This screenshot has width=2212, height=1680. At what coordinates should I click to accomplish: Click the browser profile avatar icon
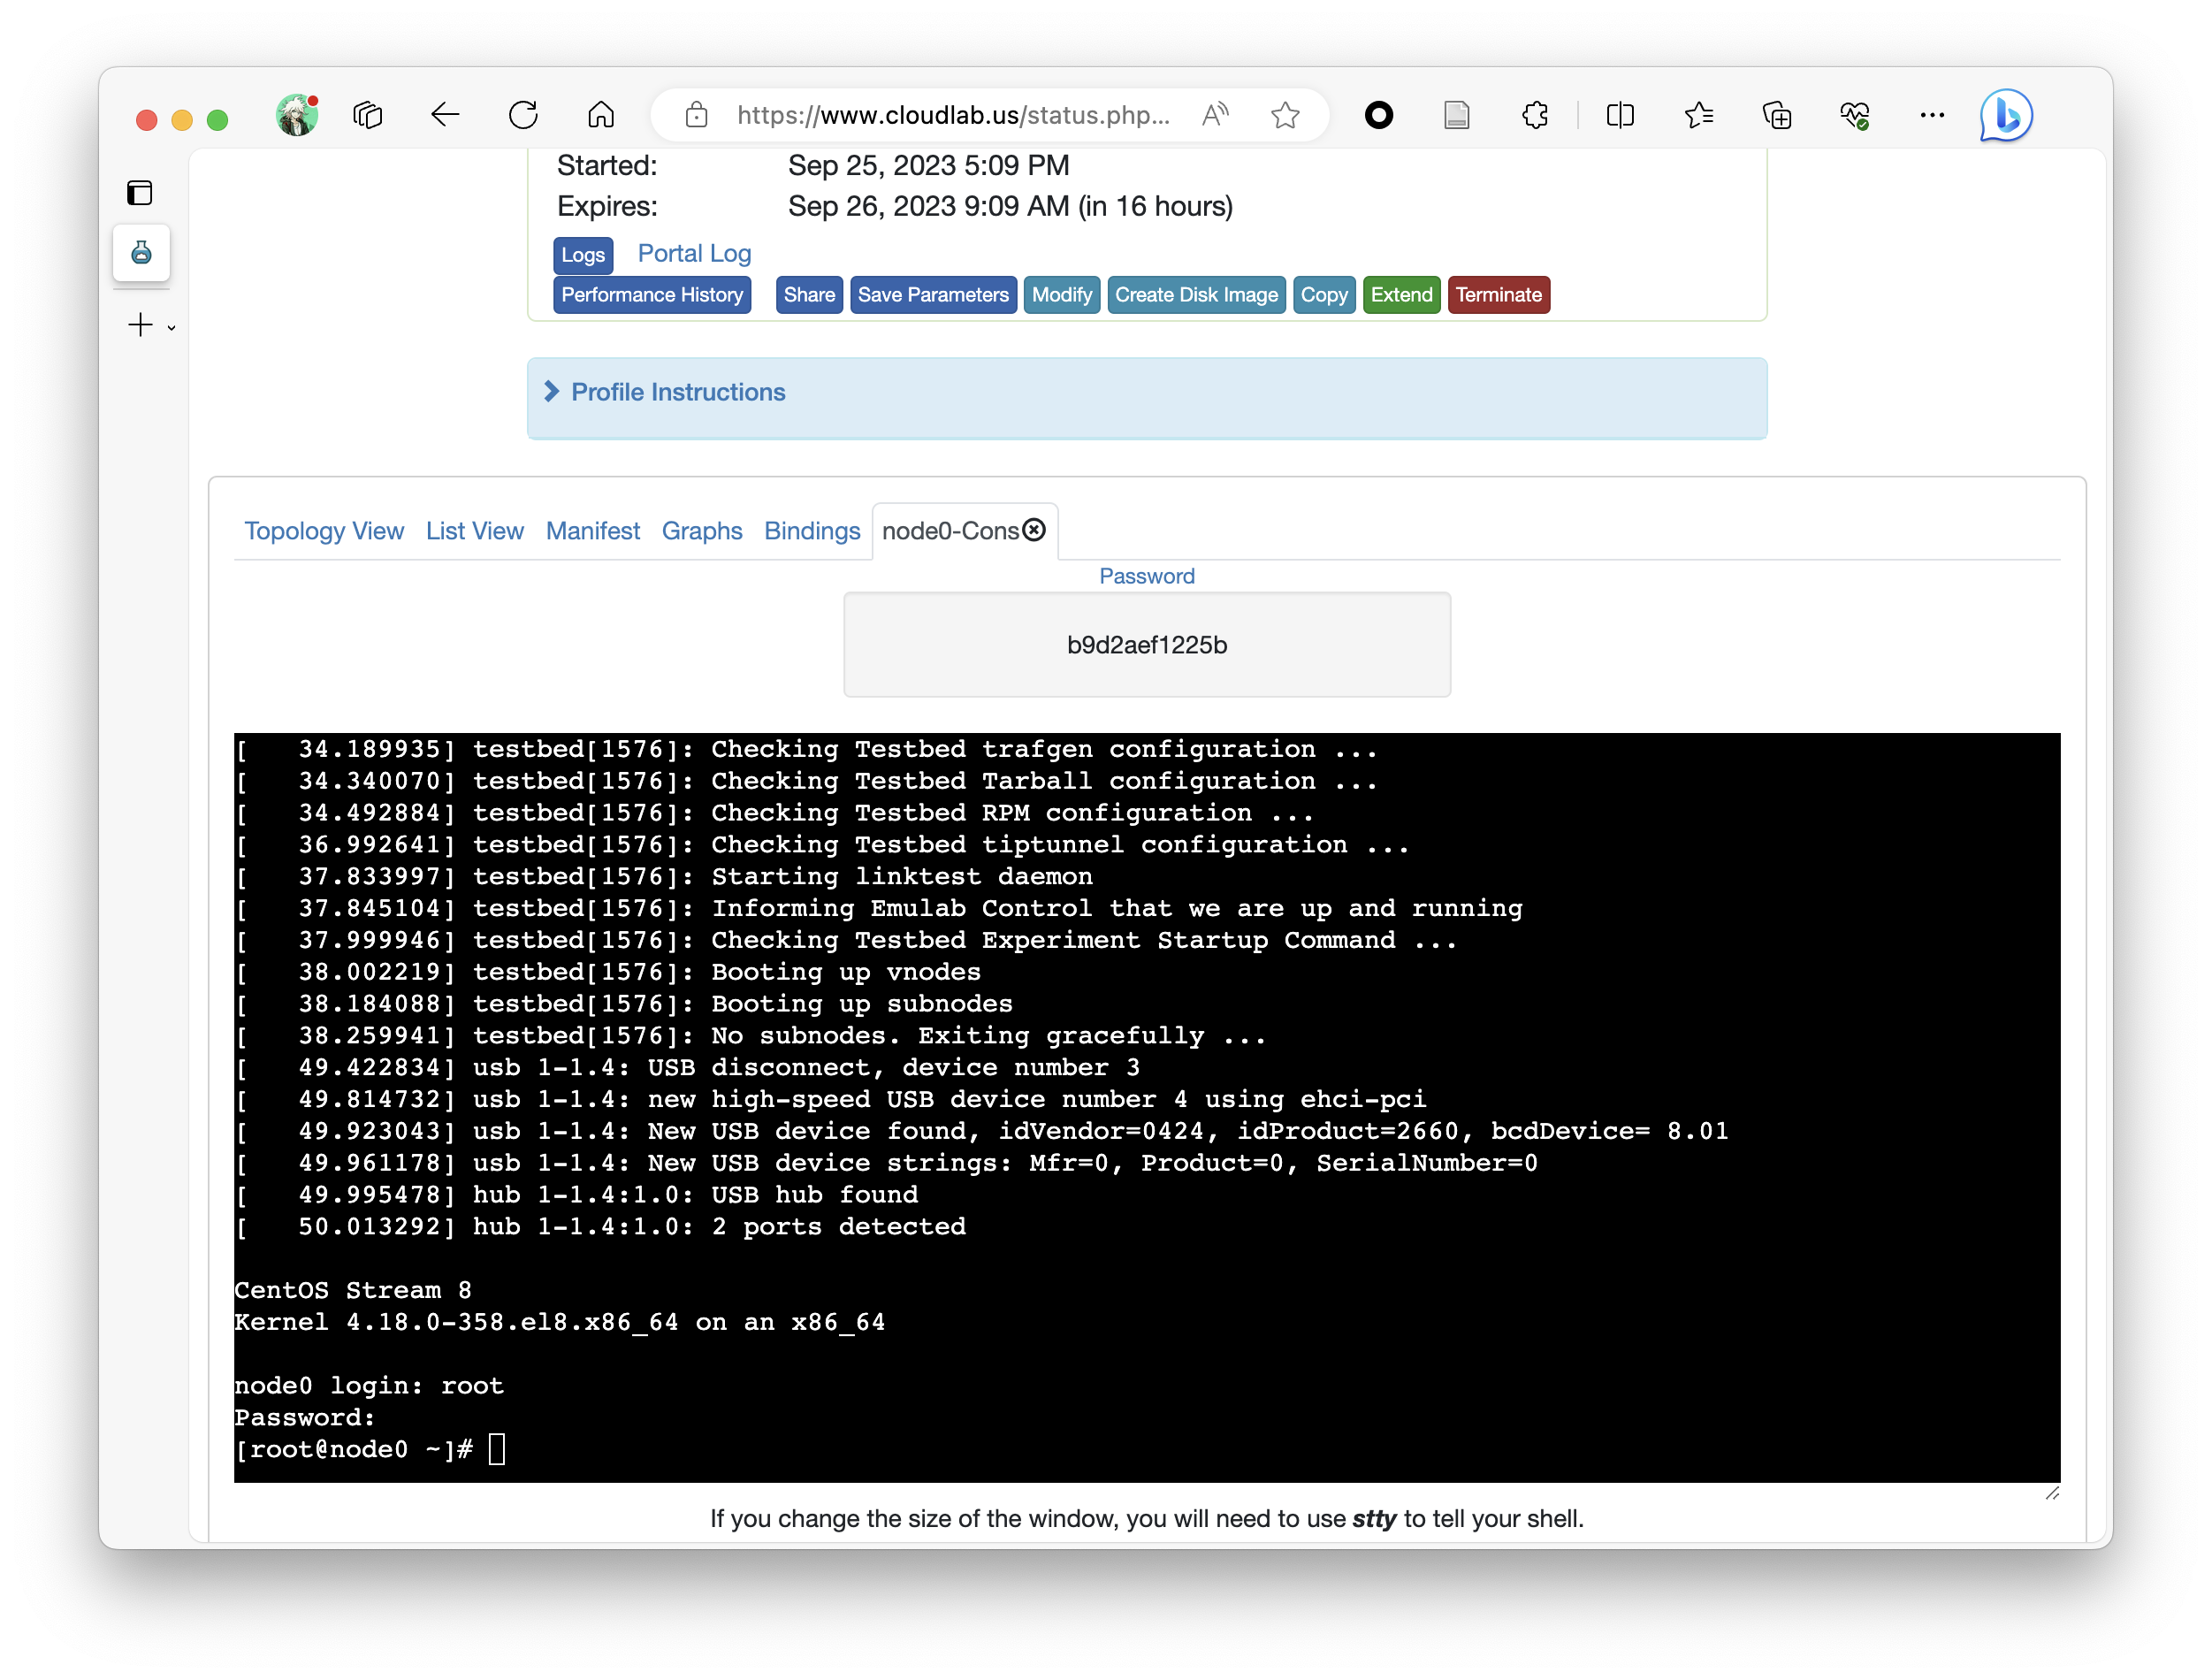click(x=297, y=116)
